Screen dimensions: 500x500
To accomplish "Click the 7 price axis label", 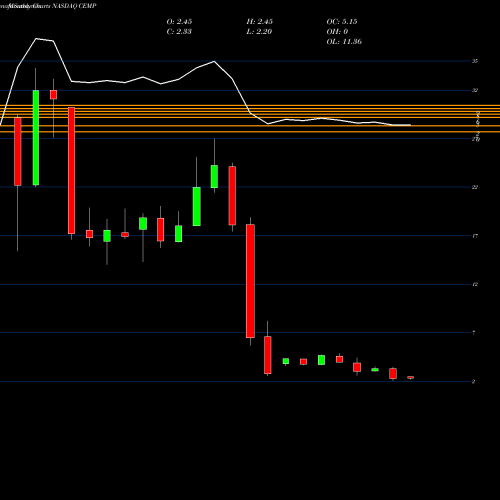I will click(474, 333).
